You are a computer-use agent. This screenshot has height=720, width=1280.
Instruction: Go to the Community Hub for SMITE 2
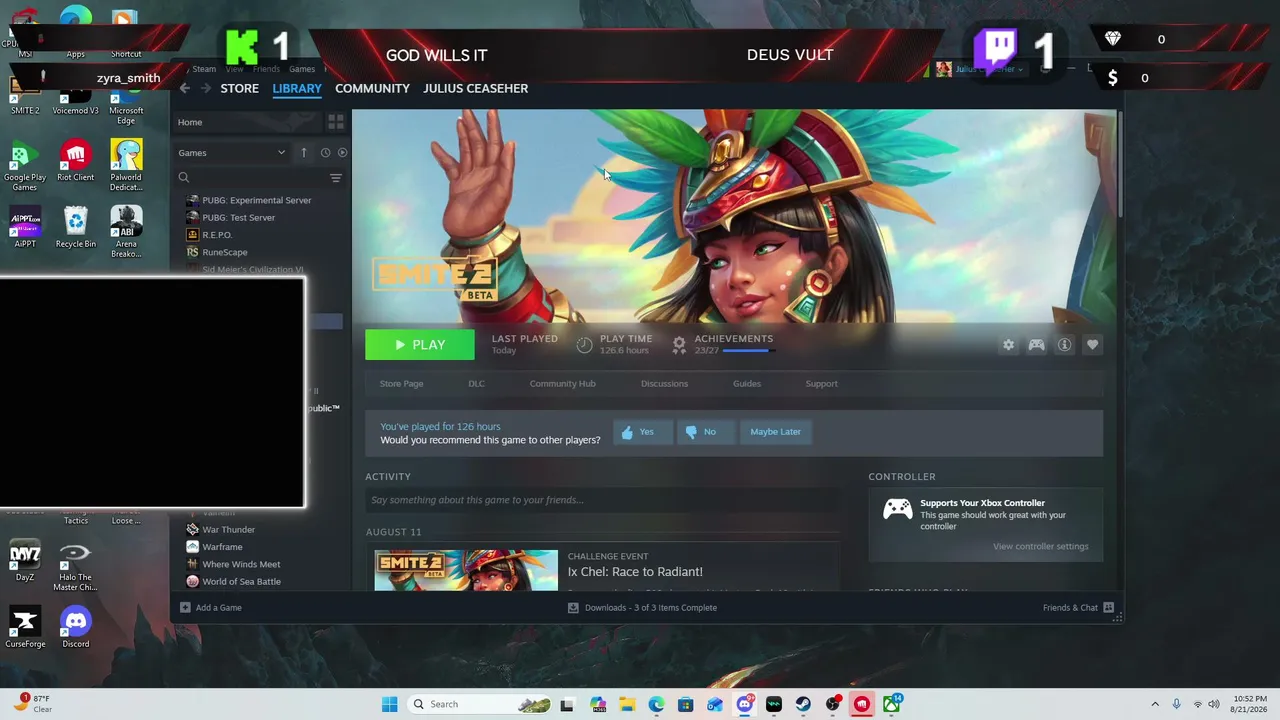click(562, 384)
